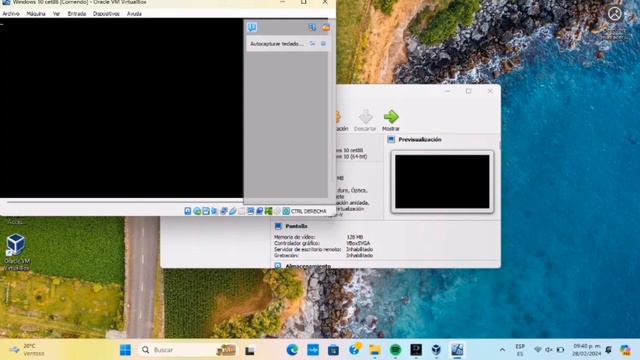The height and width of the screenshot is (360, 640).
Task: Click the display indicator in VM status bar
Action: click(x=251, y=211)
